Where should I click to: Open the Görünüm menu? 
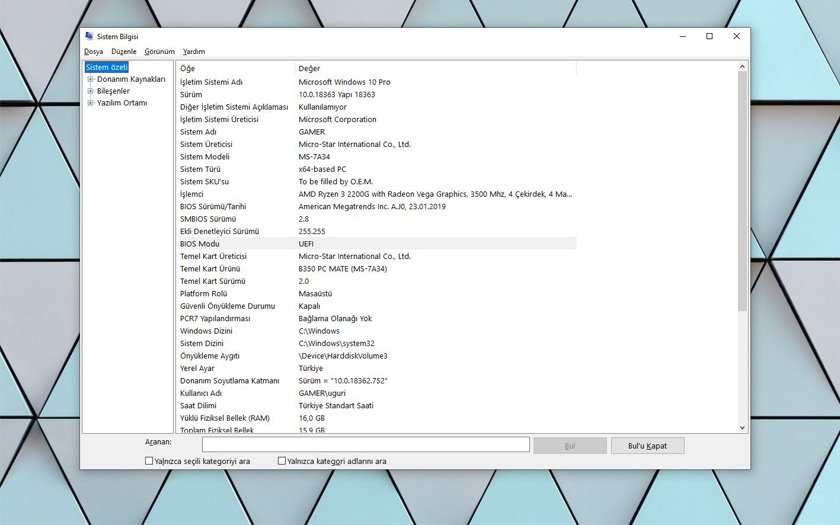(x=159, y=51)
